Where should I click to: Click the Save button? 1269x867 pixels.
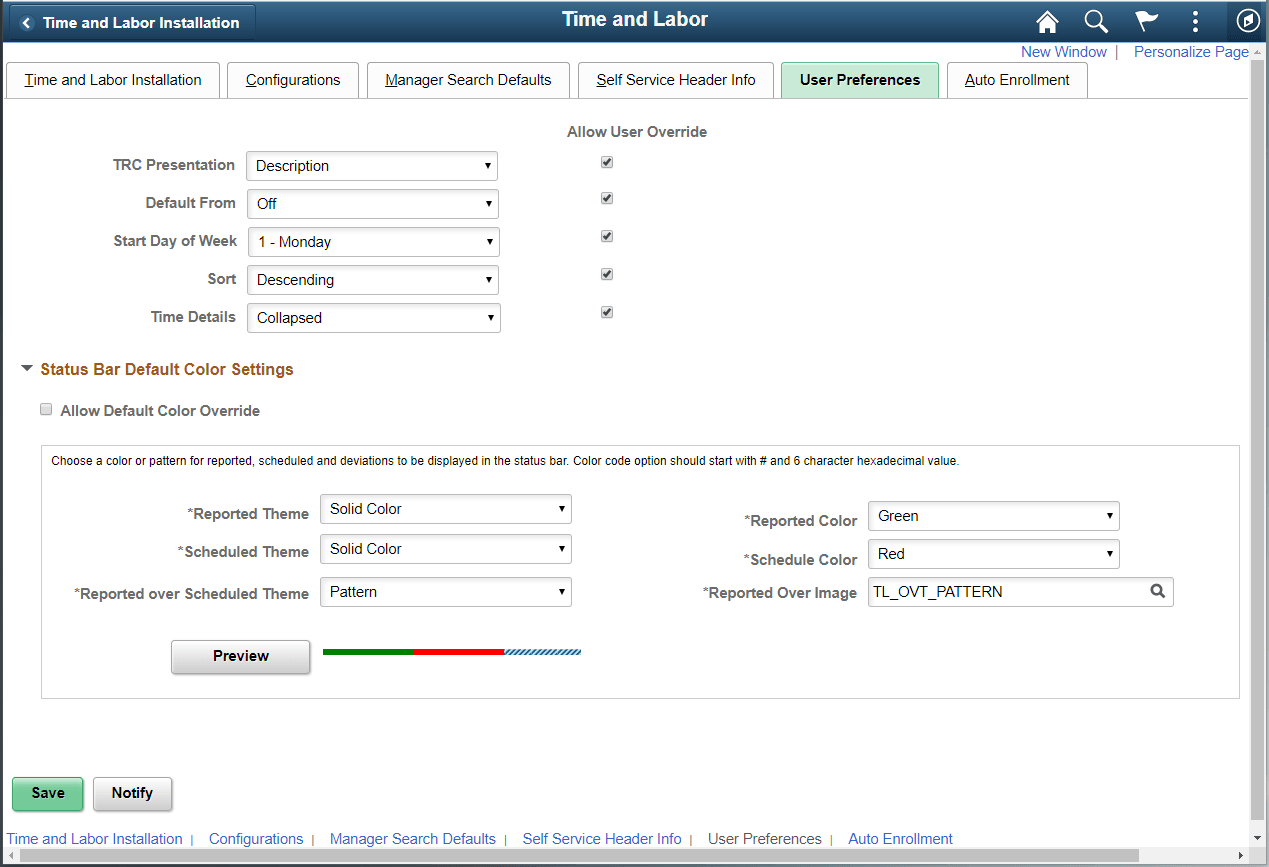point(47,793)
